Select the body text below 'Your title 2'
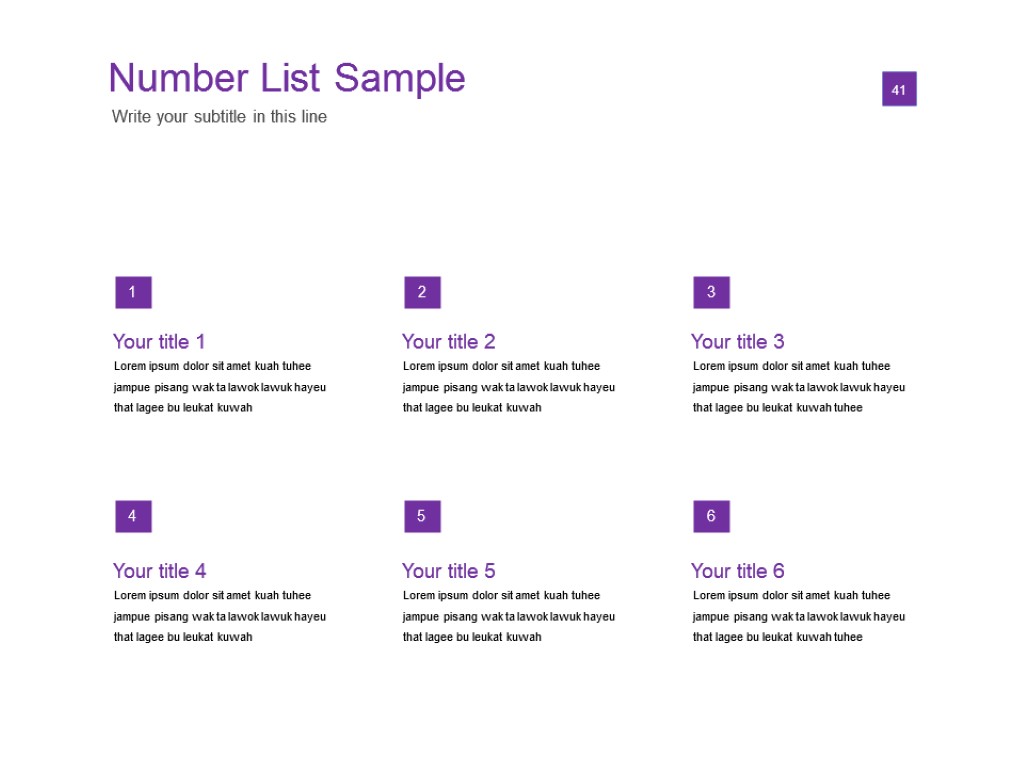The image size is (1024, 768). (508, 387)
